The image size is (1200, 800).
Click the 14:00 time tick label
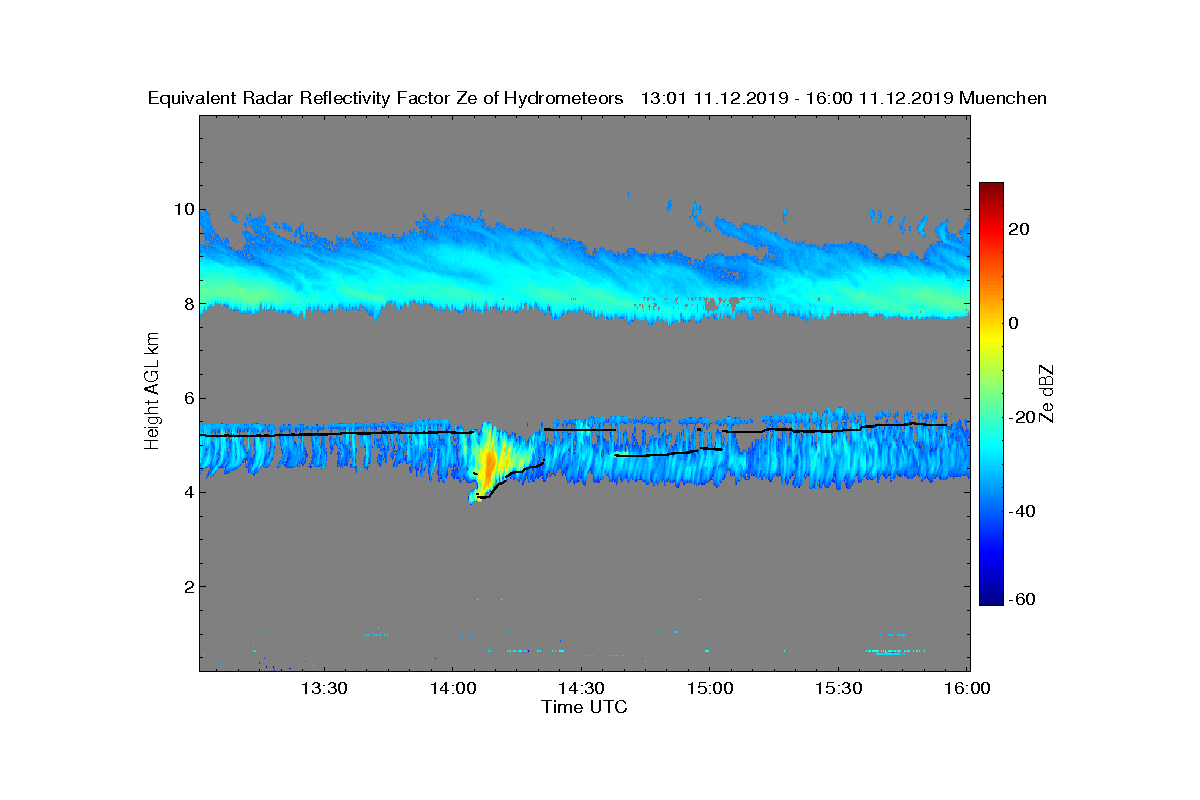(452, 688)
